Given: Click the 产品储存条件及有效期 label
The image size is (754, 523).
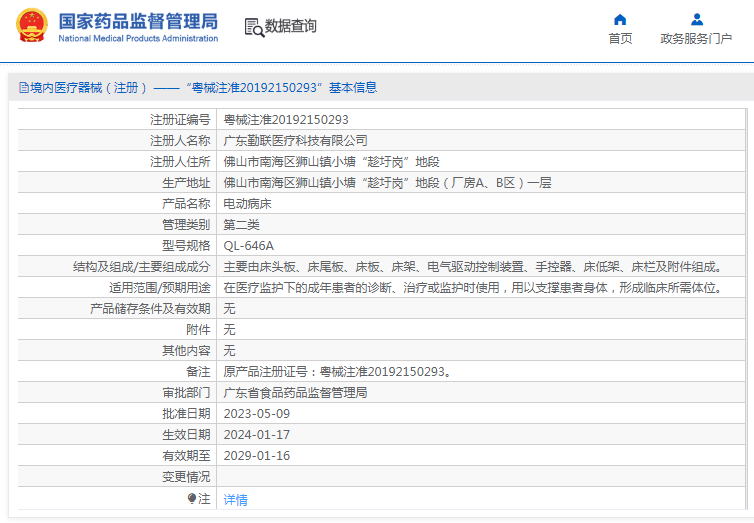Looking at the screenshot, I should click(x=150, y=309).
